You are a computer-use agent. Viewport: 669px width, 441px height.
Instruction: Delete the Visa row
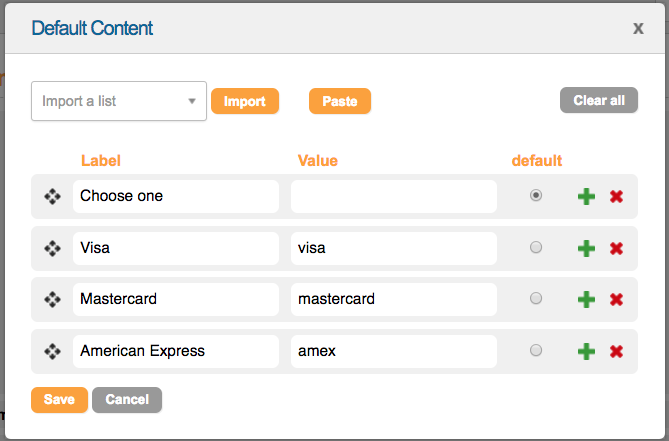point(616,248)
